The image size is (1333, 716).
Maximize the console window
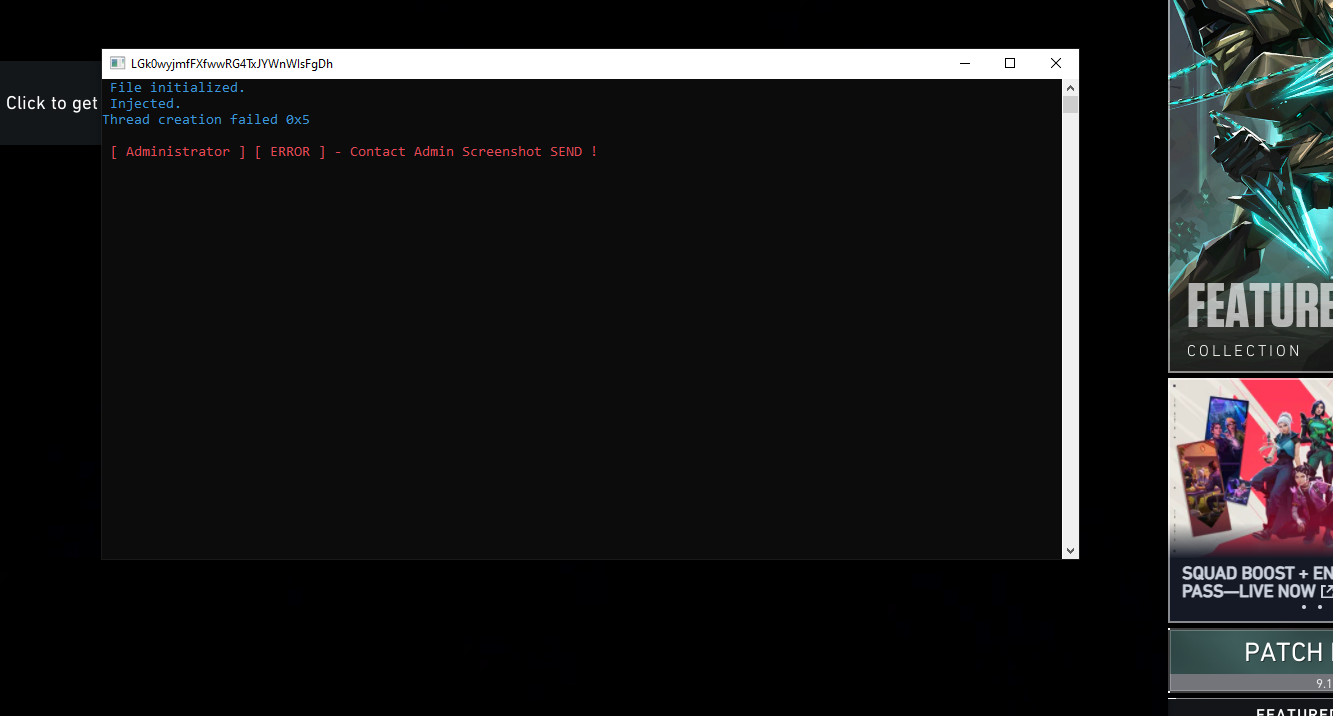coord(1010,63)
